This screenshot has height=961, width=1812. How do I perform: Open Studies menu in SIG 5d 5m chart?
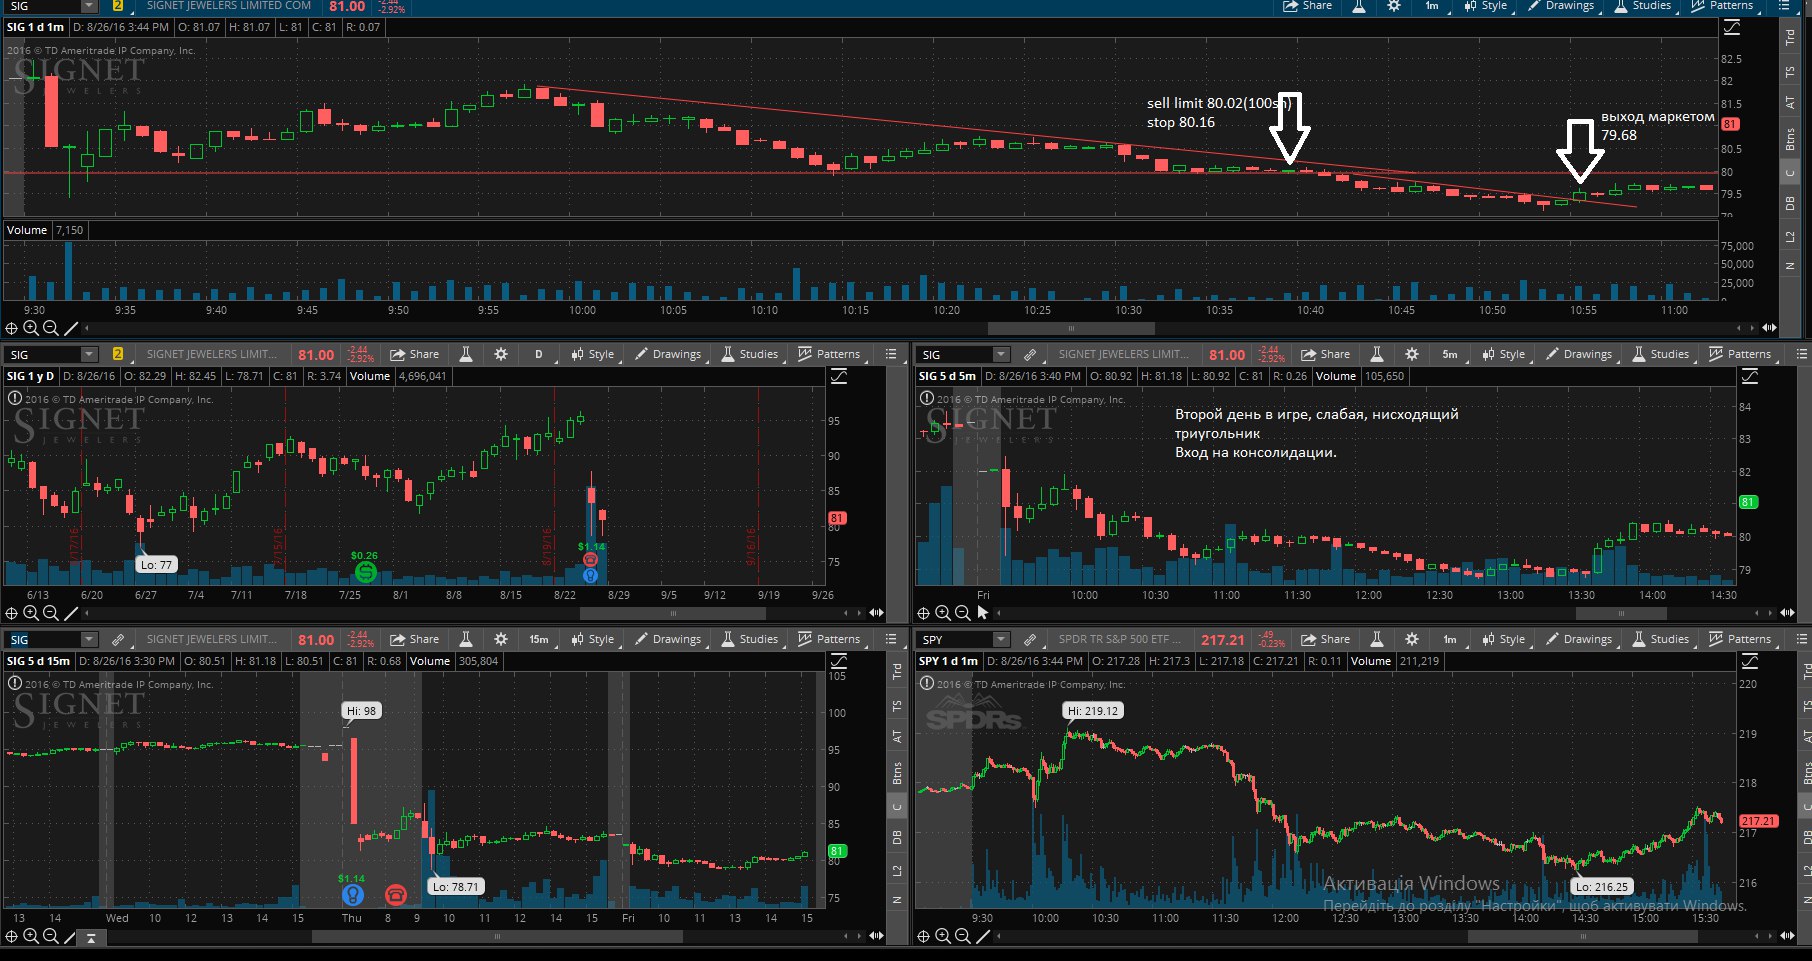(x=1661, y=354)
